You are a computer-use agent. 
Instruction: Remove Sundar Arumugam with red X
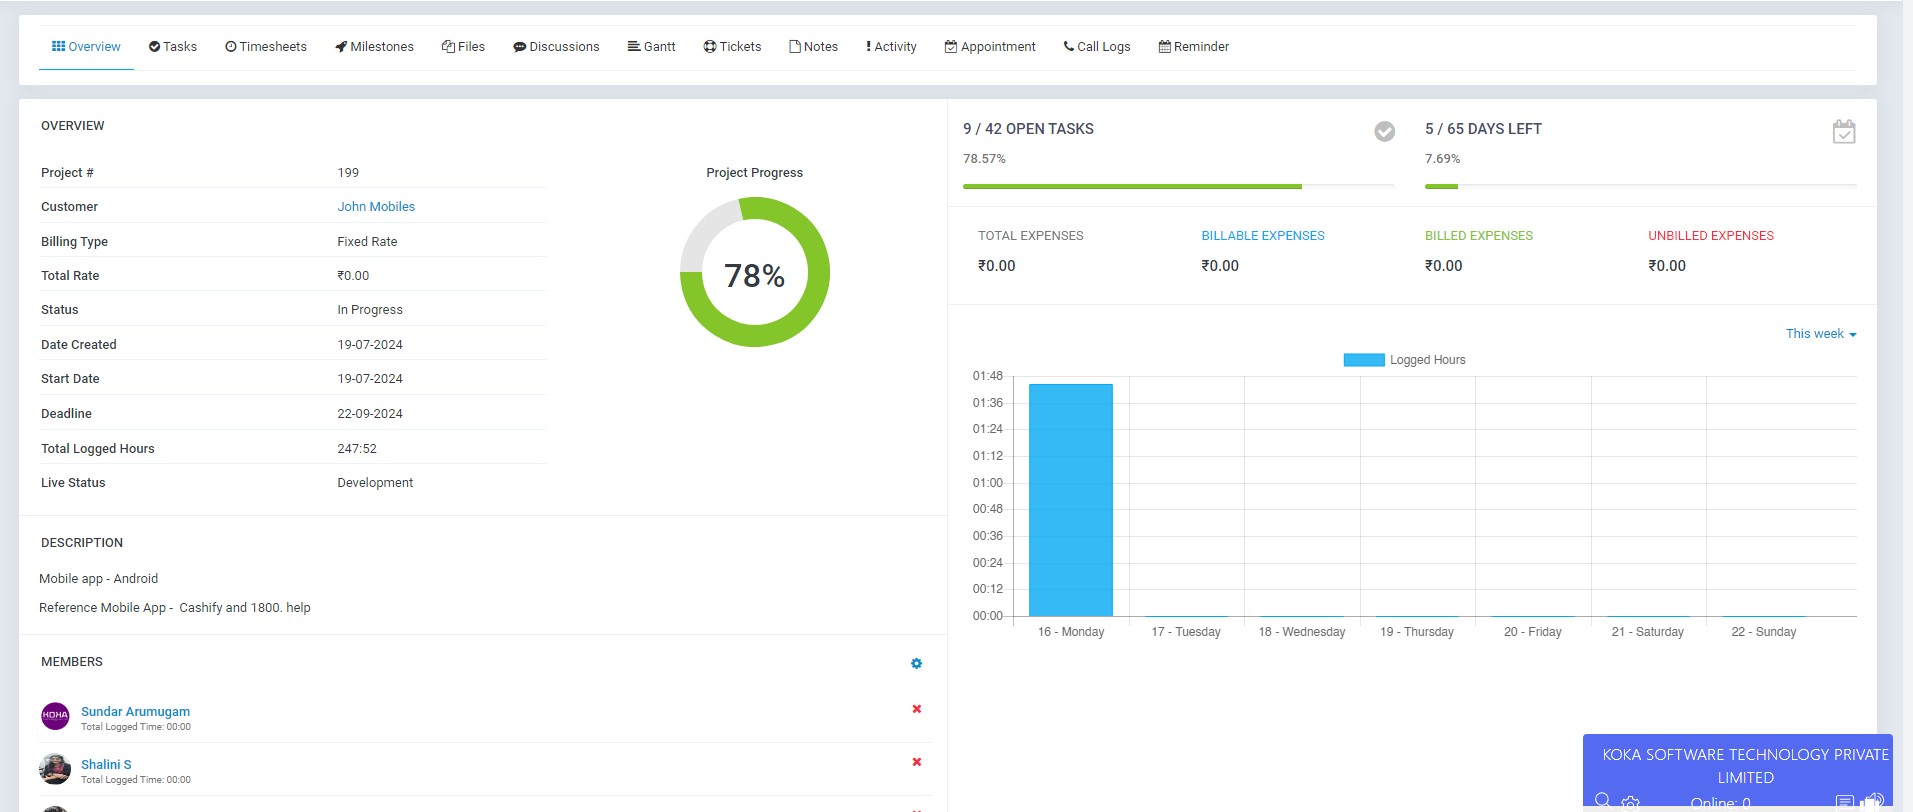coord(916,709)
